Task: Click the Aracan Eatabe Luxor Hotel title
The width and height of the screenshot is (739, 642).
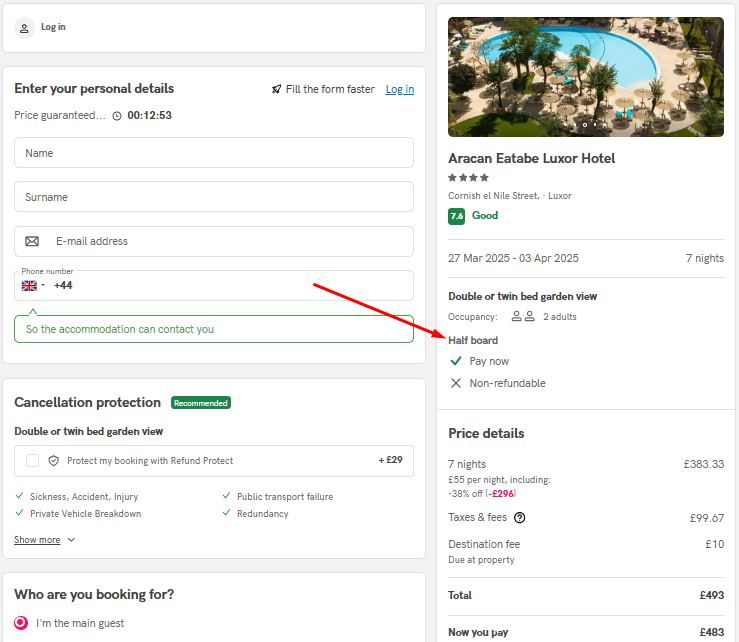Action: pos(532,158)
